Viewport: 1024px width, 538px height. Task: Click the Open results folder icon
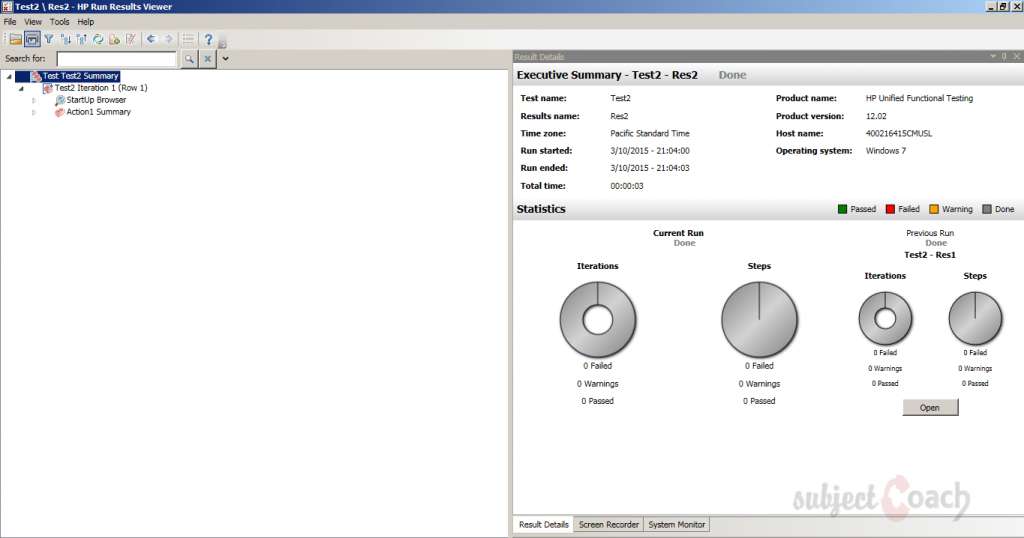16,39
